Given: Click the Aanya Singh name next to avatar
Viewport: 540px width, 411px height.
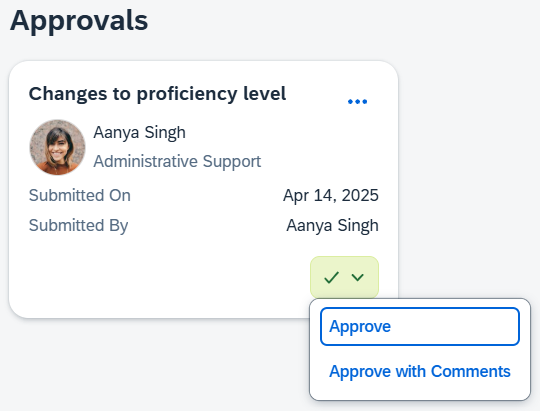Looking at the screenshot, I should [x=139, y=132].
